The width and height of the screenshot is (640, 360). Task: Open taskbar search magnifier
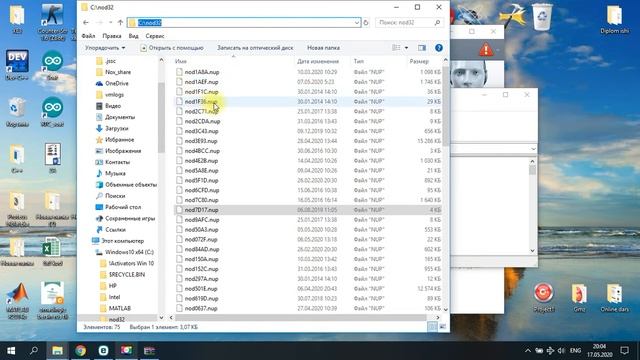tap(34, 350)
